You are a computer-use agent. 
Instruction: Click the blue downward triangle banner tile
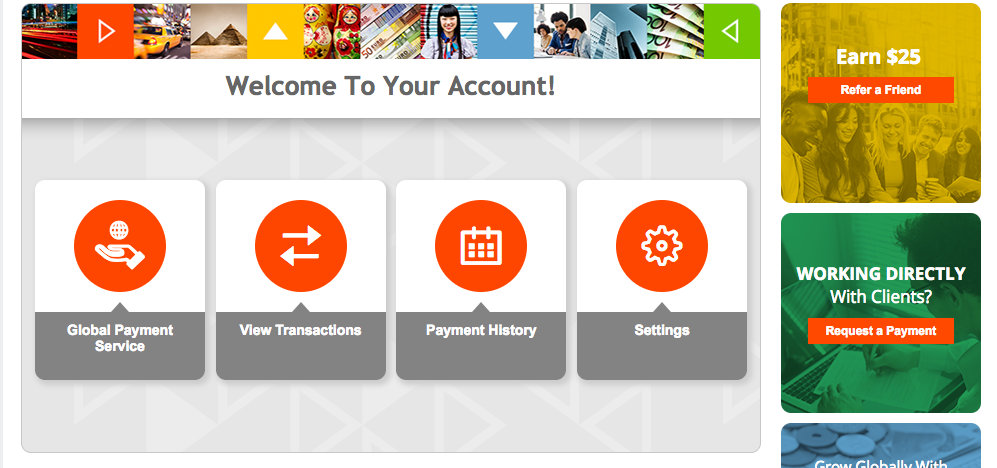click(x=505, y=31)
